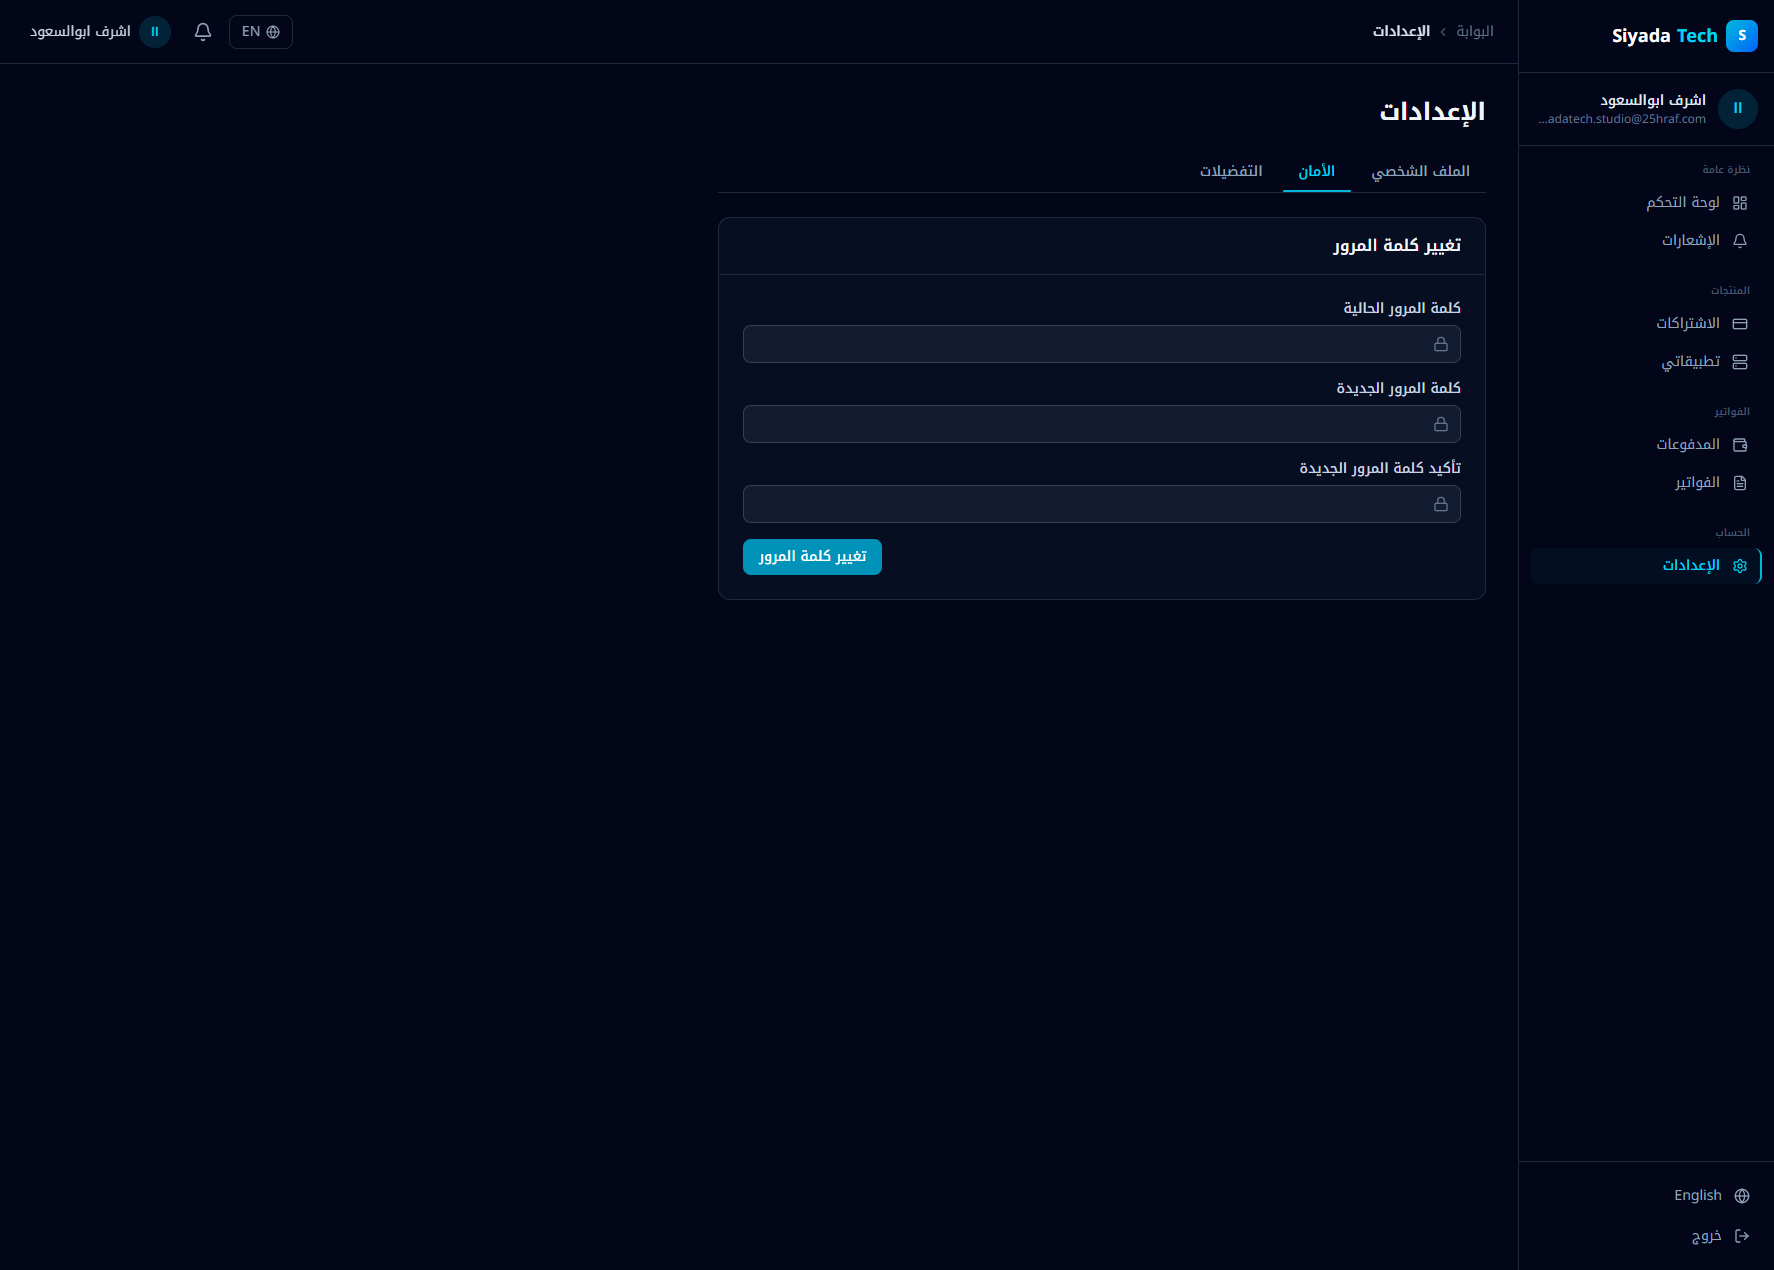Switch to الملف الشخصي tab
Image resolution: width=1774 pixels, height=1270 pixels.
click(1420, 171)
